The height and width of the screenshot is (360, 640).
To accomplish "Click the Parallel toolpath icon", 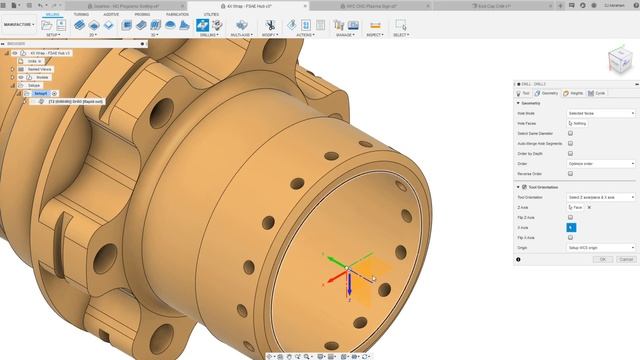I will (156, 25).
